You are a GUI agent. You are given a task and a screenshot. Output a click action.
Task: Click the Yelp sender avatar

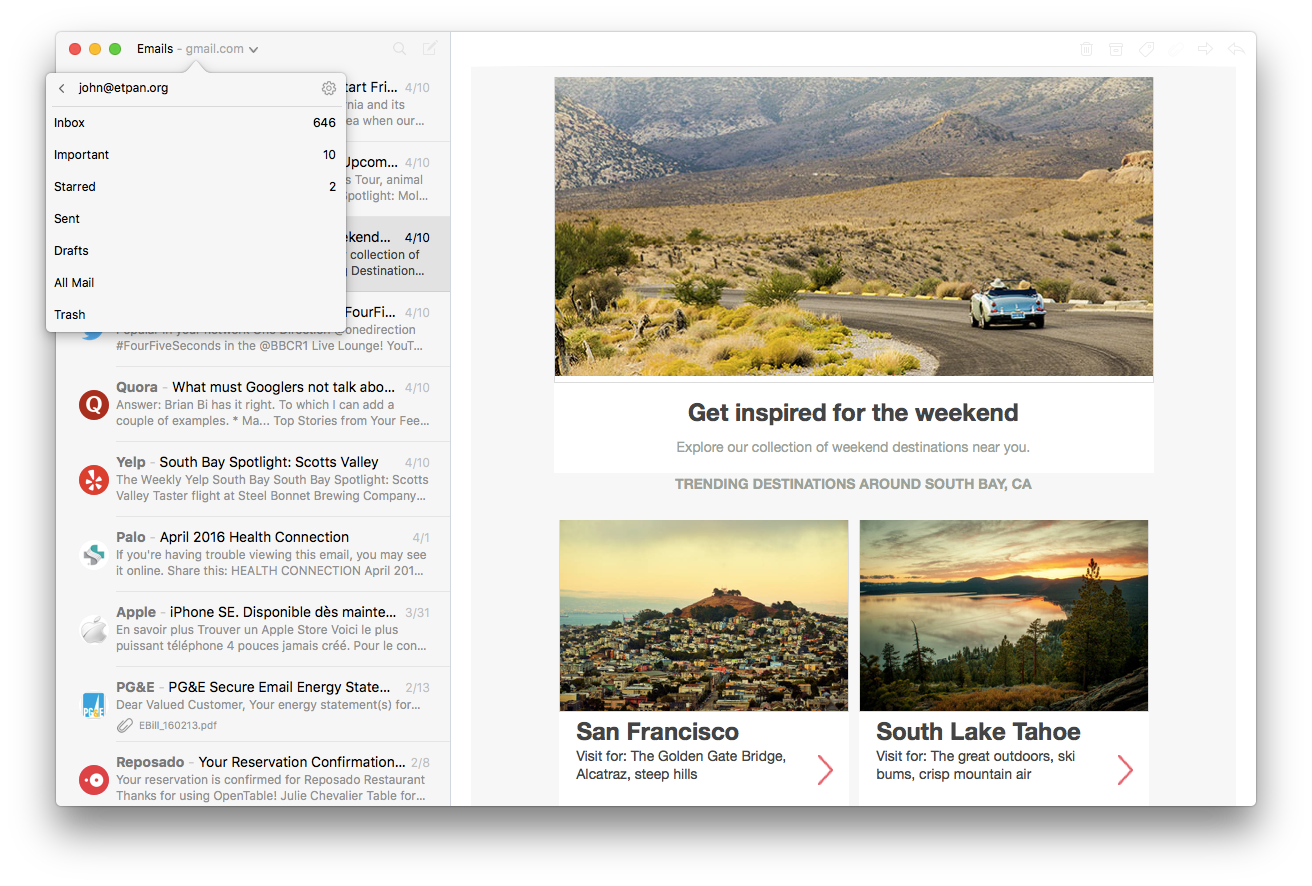(x=93, y=479)
